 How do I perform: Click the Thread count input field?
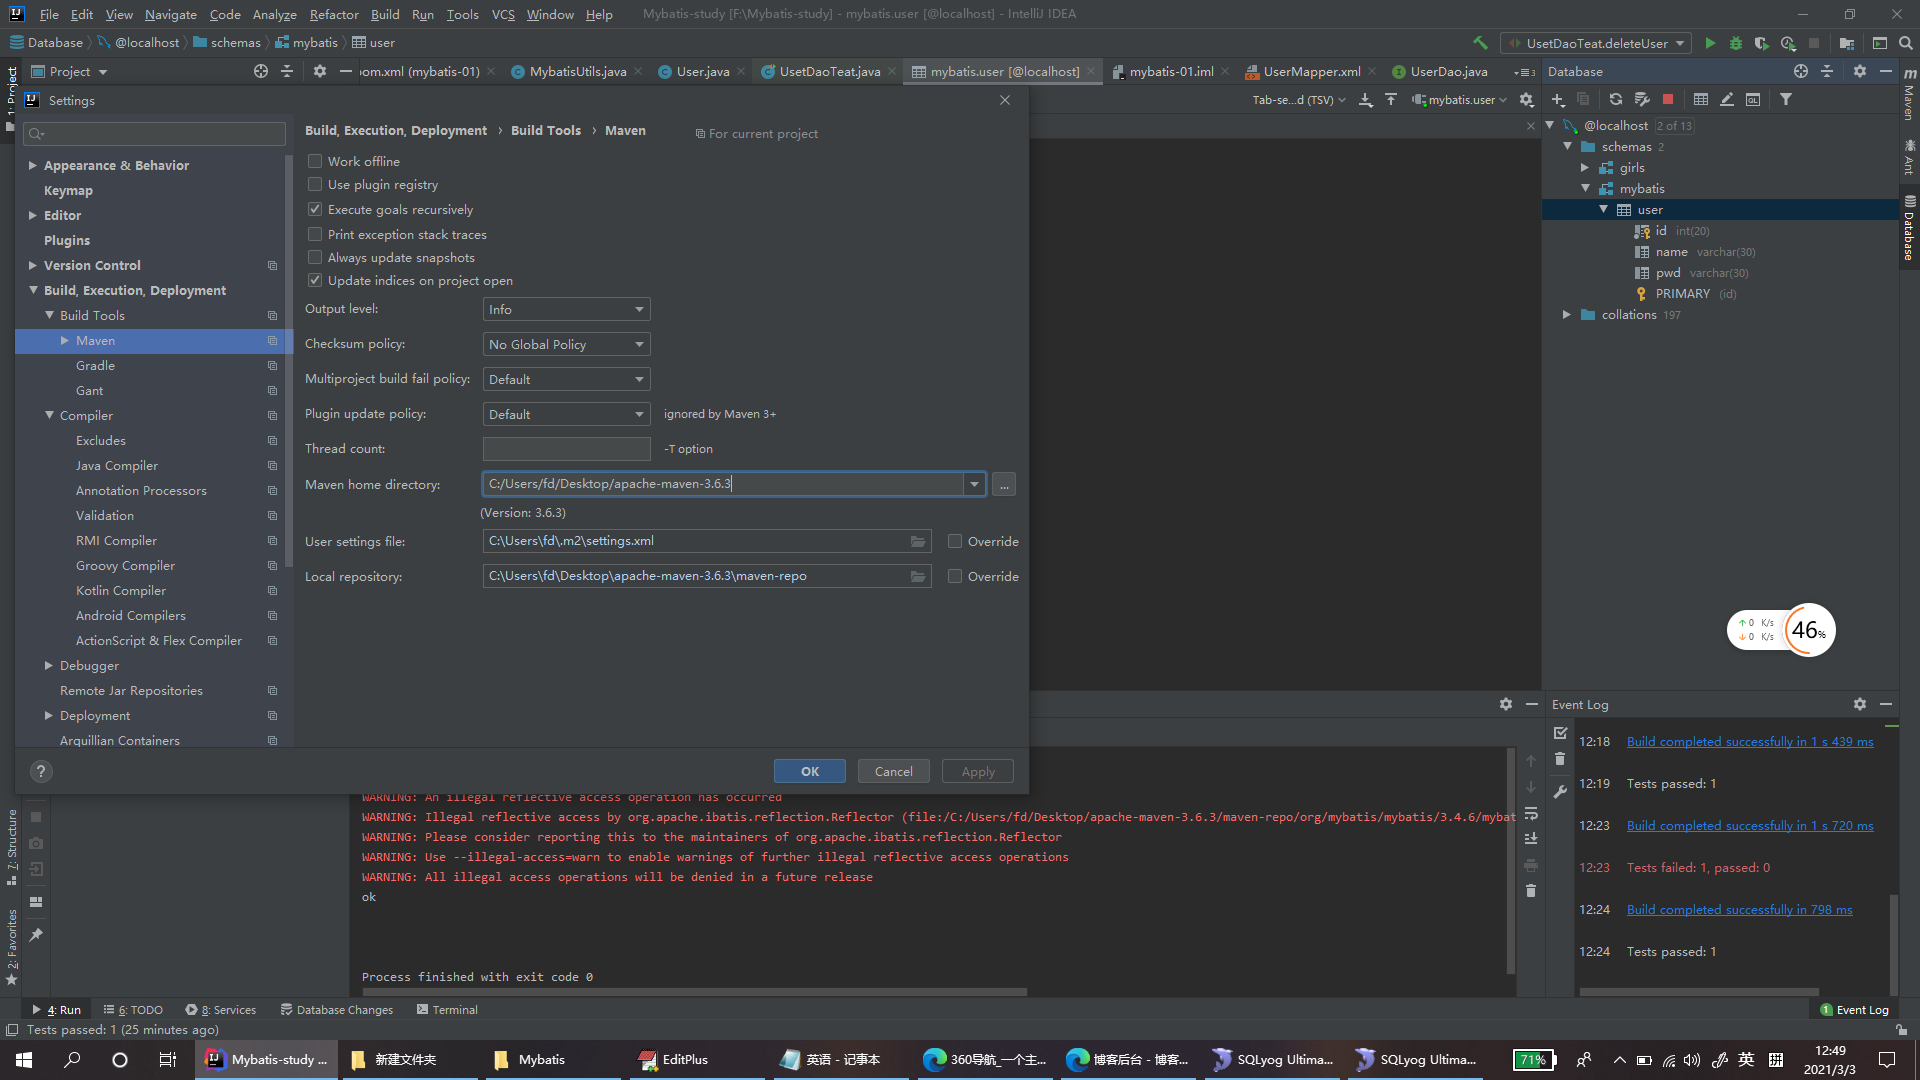pos(566,449)
